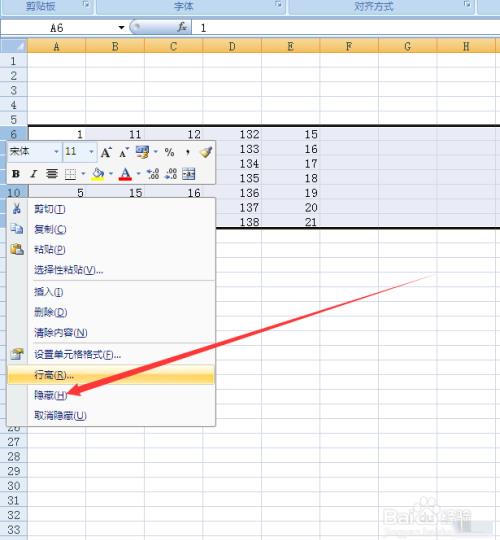Select 取消隐藏(U) menu entry
The image size is (500, 540).
pos(110,416)
